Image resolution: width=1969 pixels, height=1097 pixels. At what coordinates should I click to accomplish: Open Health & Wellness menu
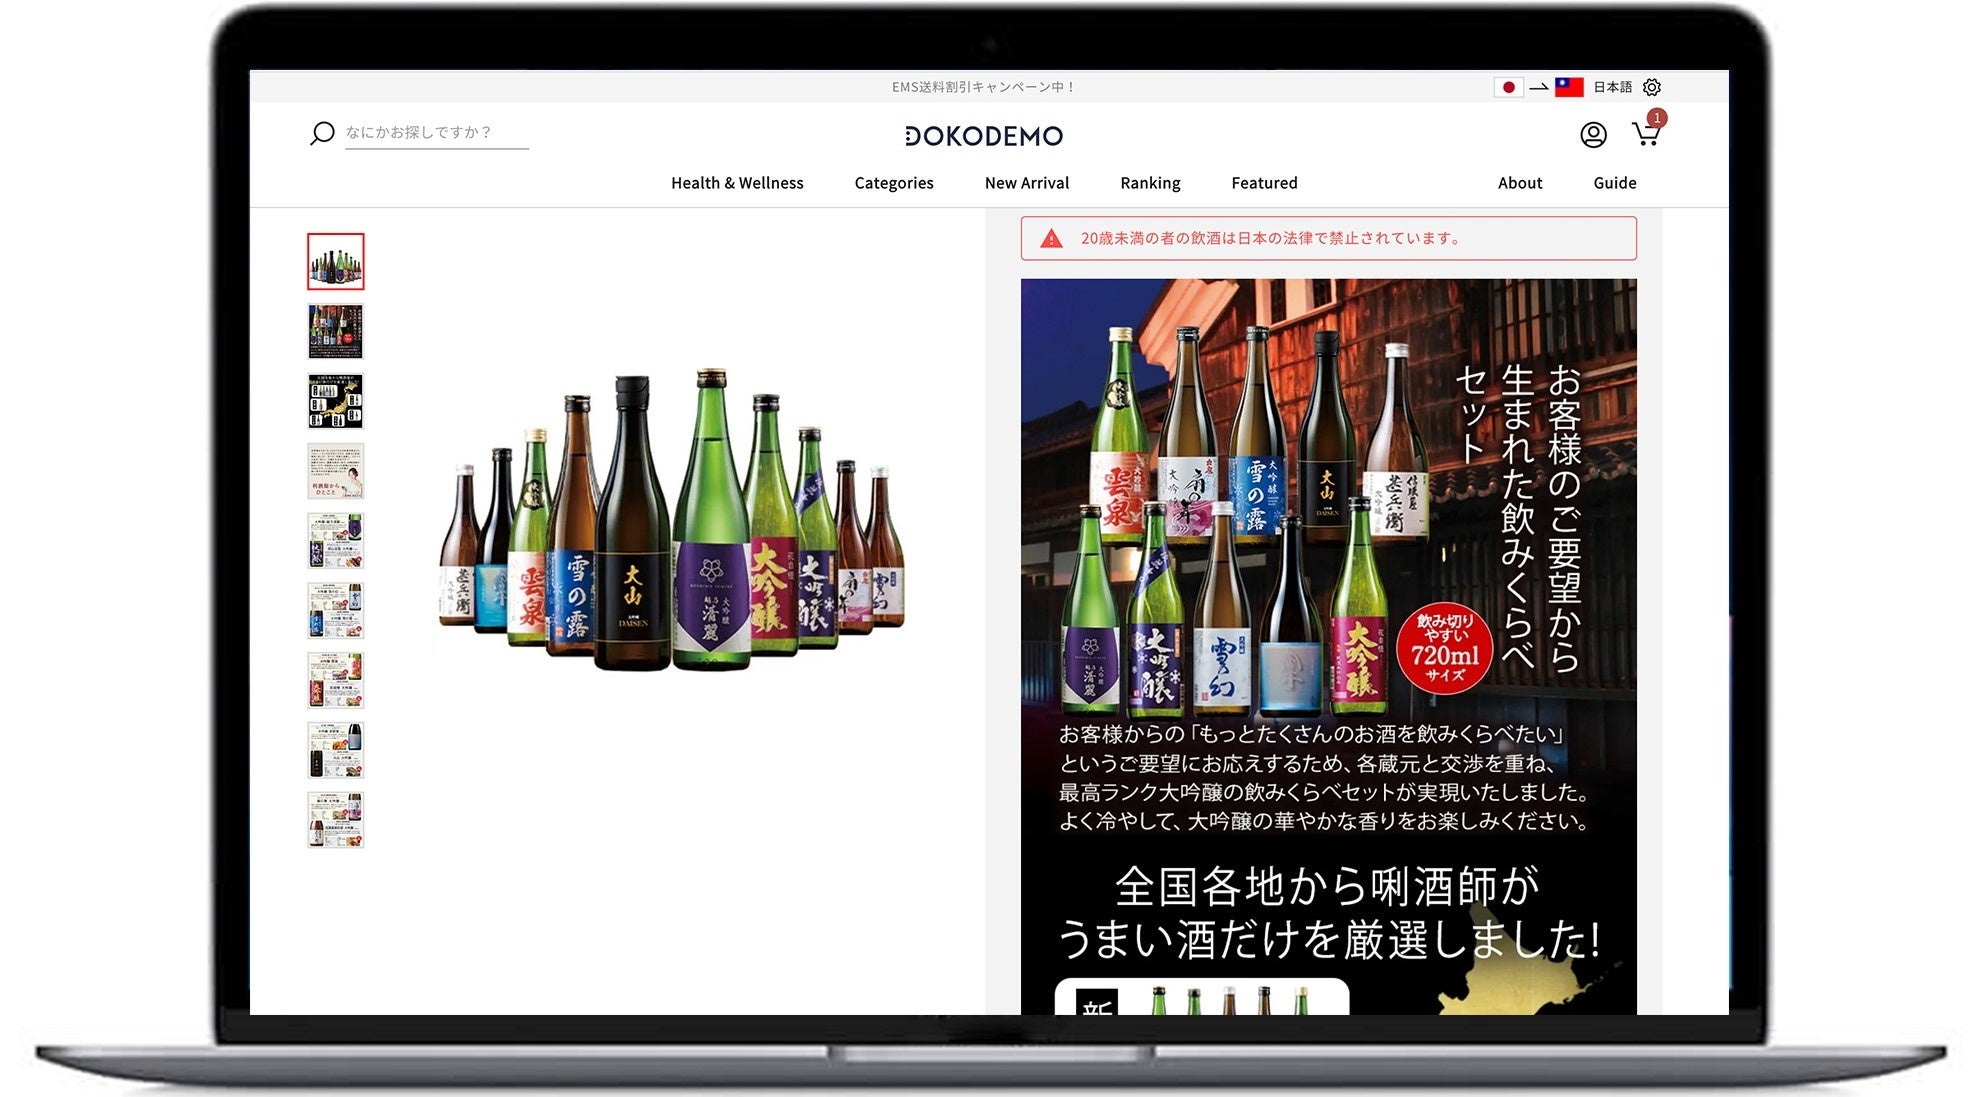click(737, 183)
